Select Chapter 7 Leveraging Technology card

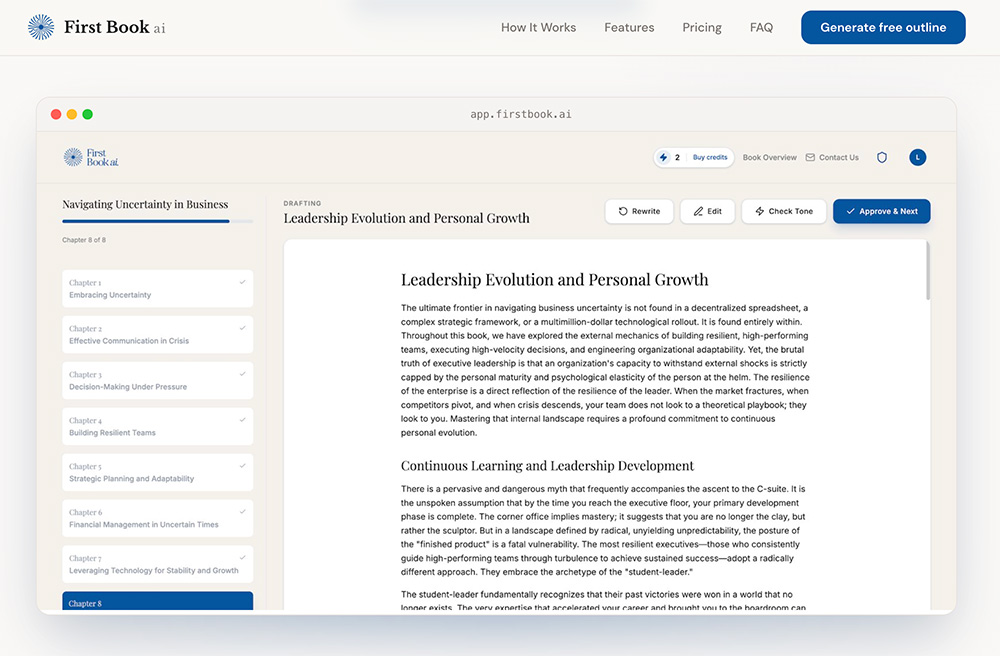coord(158,564)
